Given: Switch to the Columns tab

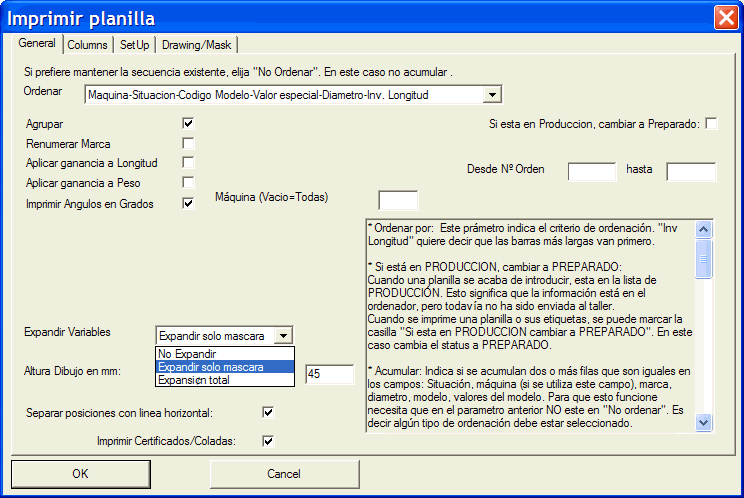Looking at the screenshot, I should pyautogui.click(x=88, y=45).
